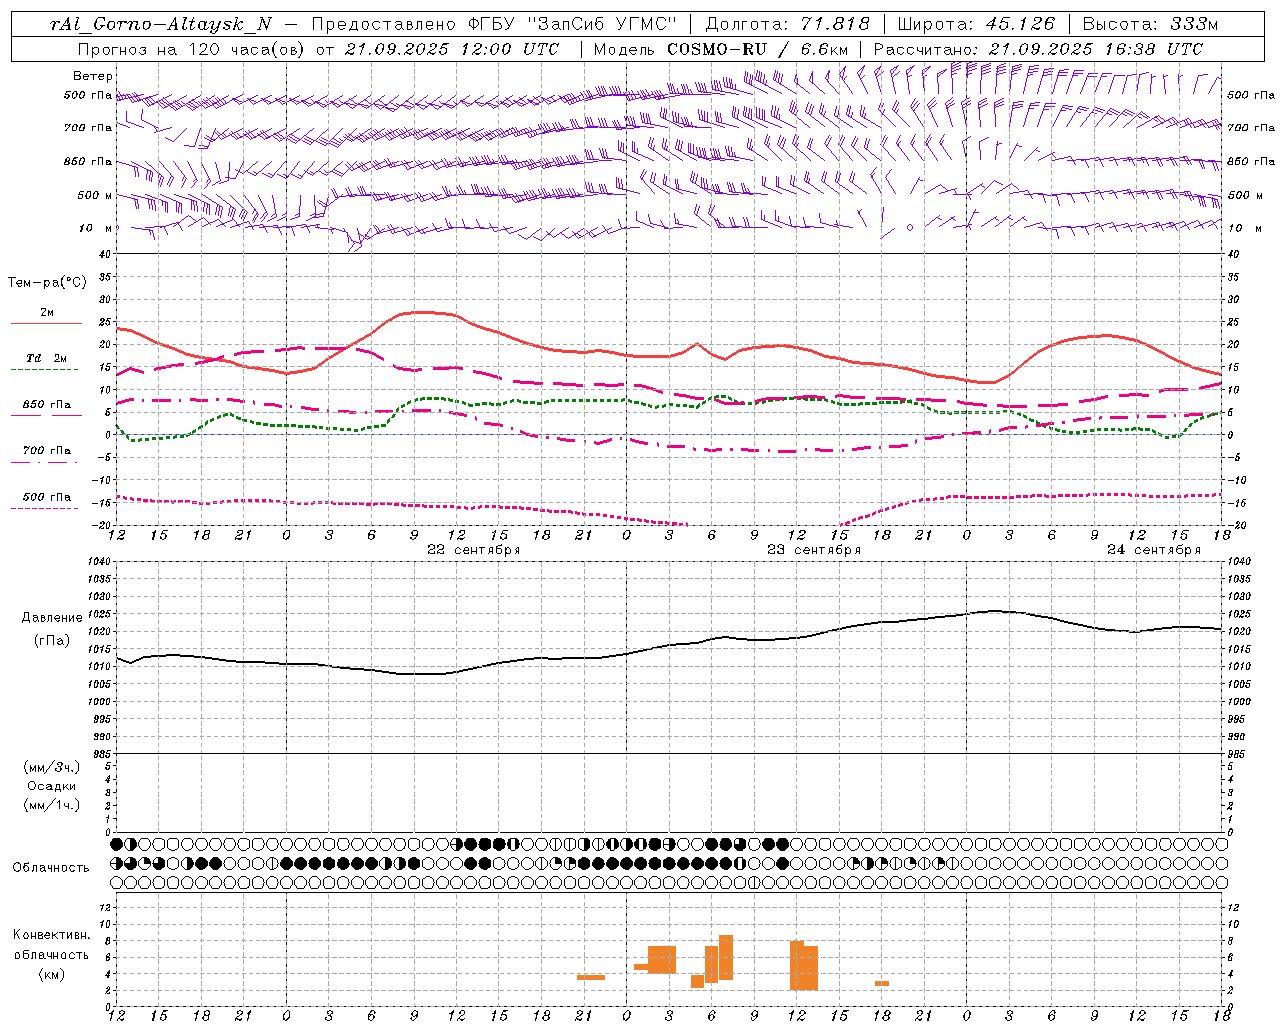Click the 'Осадки' precipitation label
The height and width of the screenshot is (1024, 1280).
[52, 786]
